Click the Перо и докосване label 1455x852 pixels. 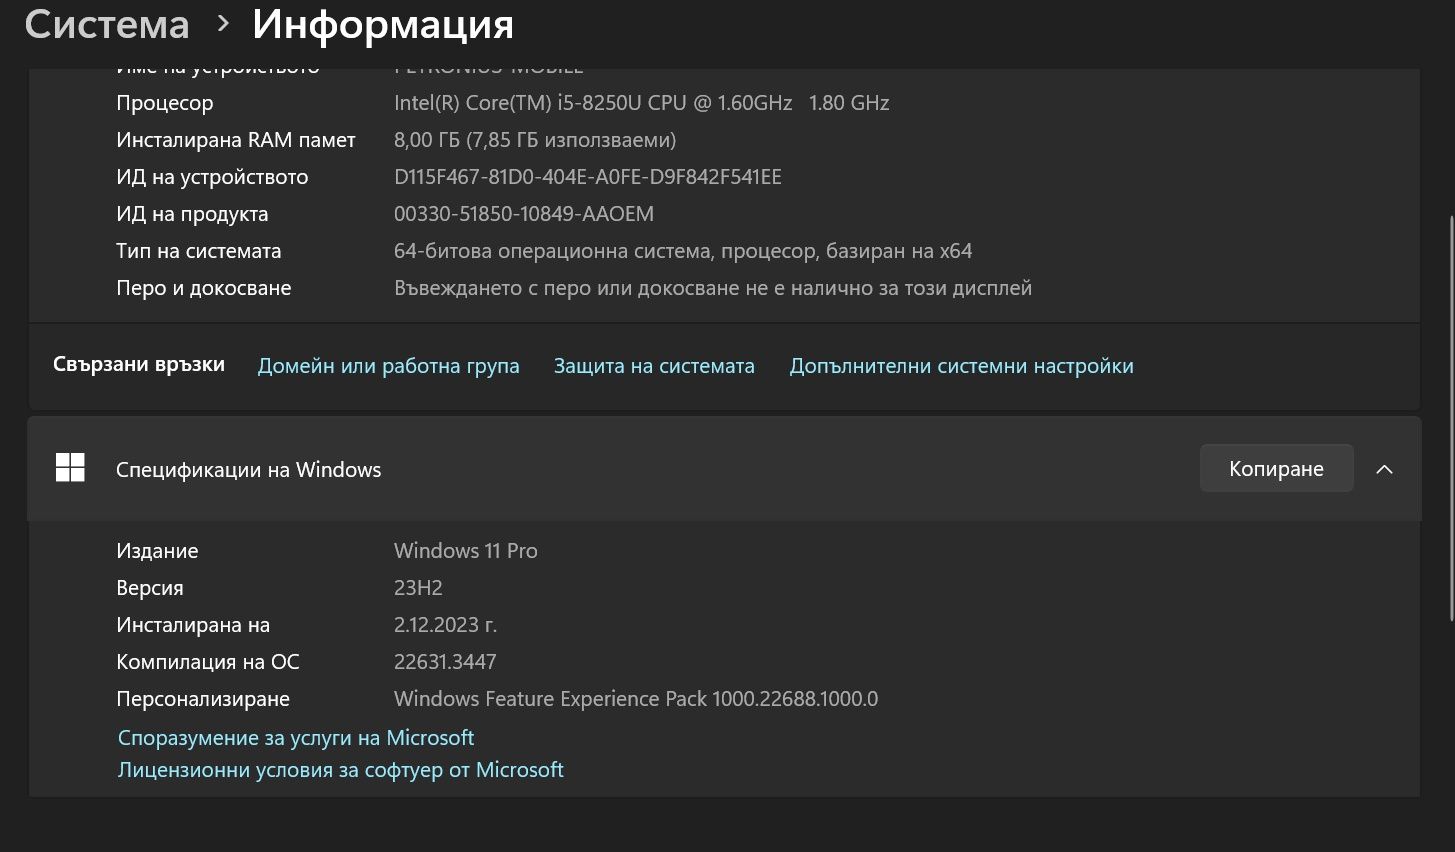tap(204, 288)
